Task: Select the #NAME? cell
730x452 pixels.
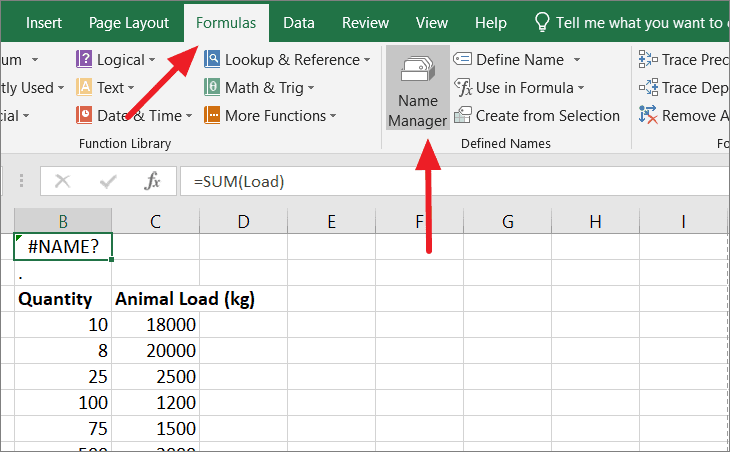Action: (63, 246)
